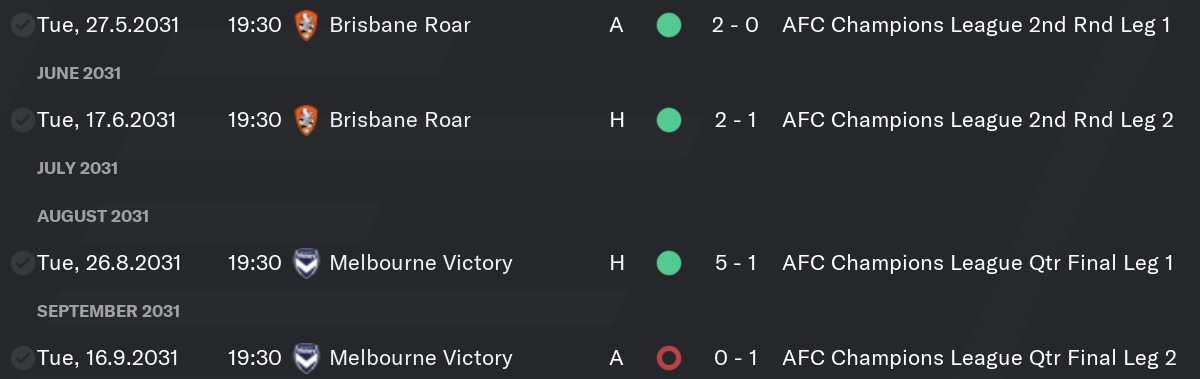Viewport: 1200px width, 379px height.
Task: Collapse the SEPTEMBER 2031 month header
Action: (x=108, y=311)
